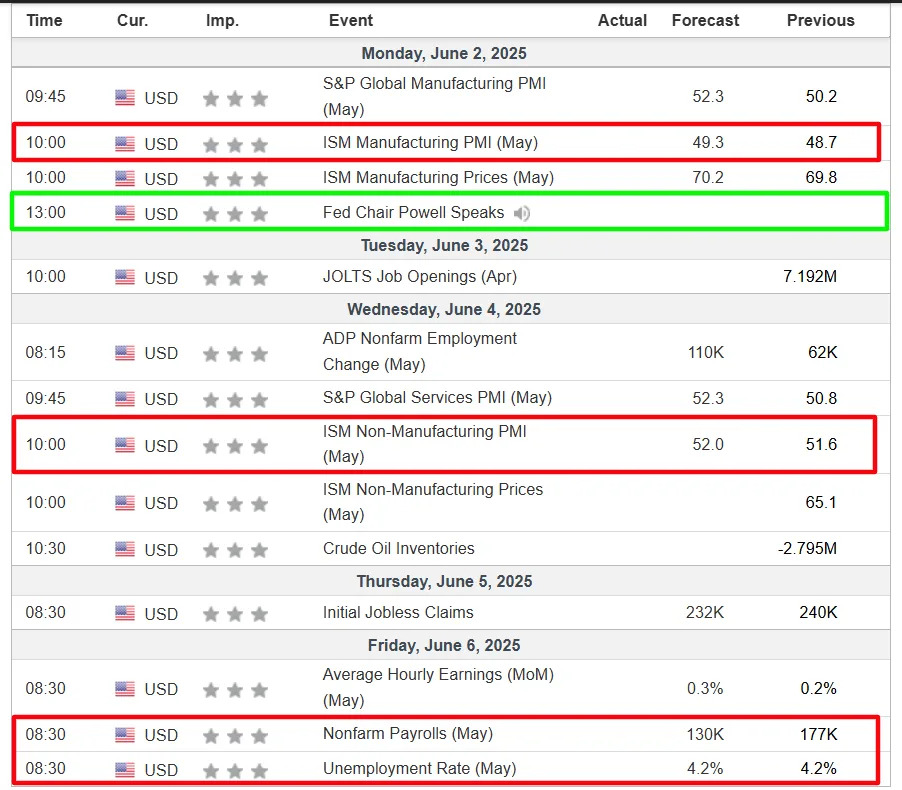
Task: Click the flag icon next to Crude Oil Inventories
Action: (125, 549)
